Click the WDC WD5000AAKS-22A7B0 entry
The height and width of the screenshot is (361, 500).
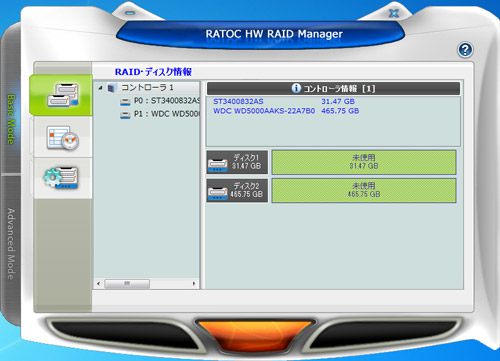264,111
